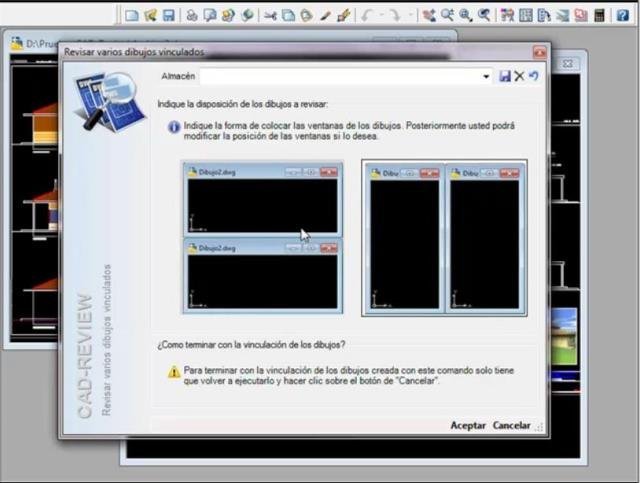Save the Almacén entry with the floppy icon
The height and width of the screenshot is (483, 640).
(x=505, y=76)
